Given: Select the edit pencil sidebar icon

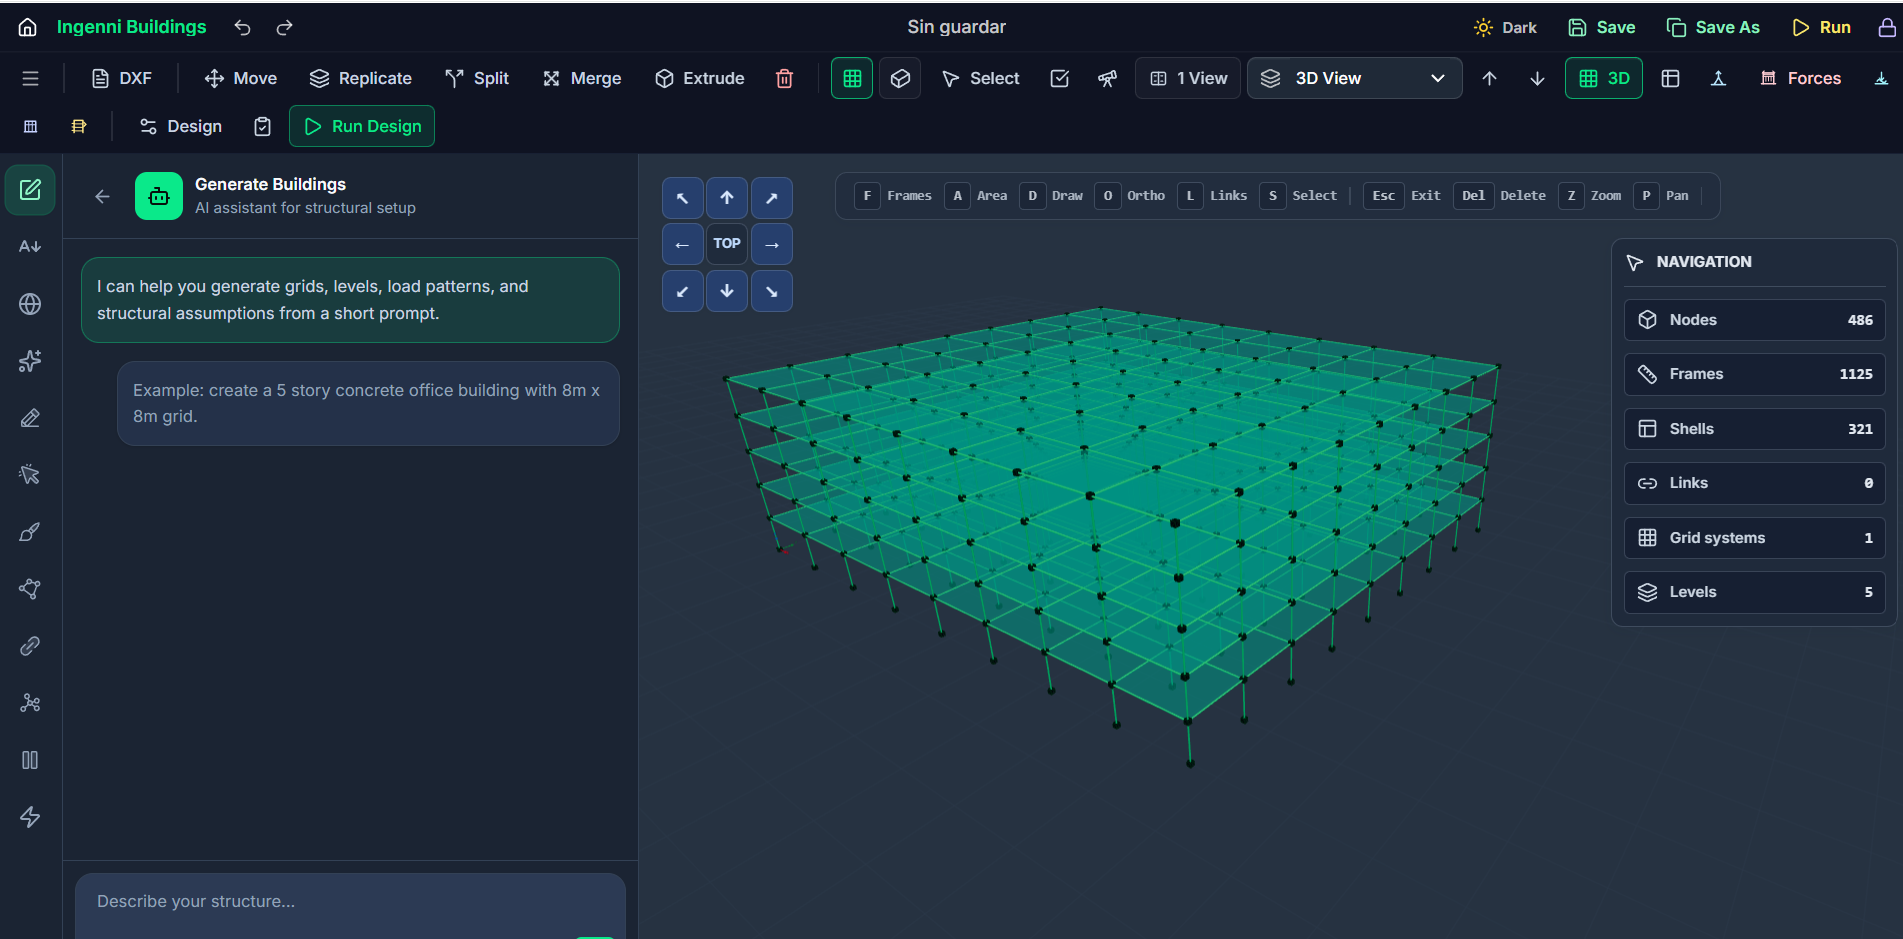Looking at the screenshot, I should point(30,190).
